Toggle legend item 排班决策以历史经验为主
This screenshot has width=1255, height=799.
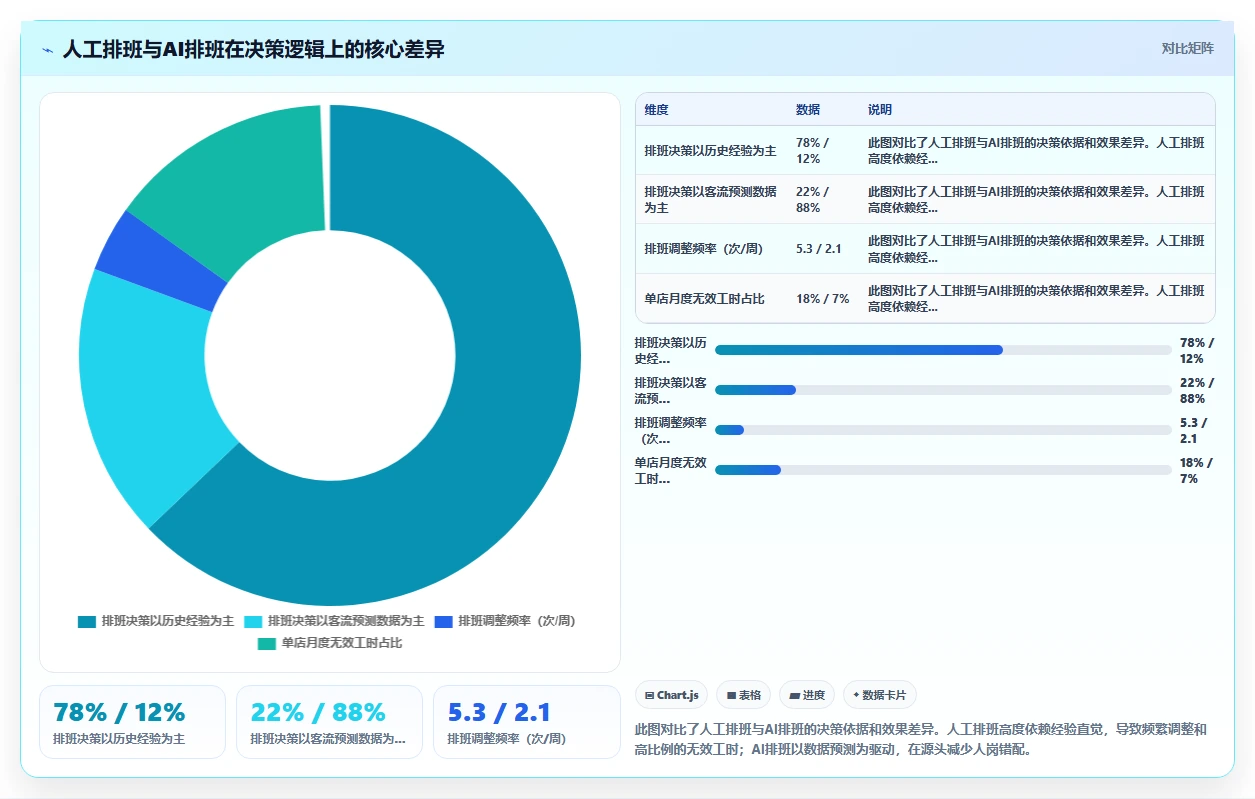(156, 621)
